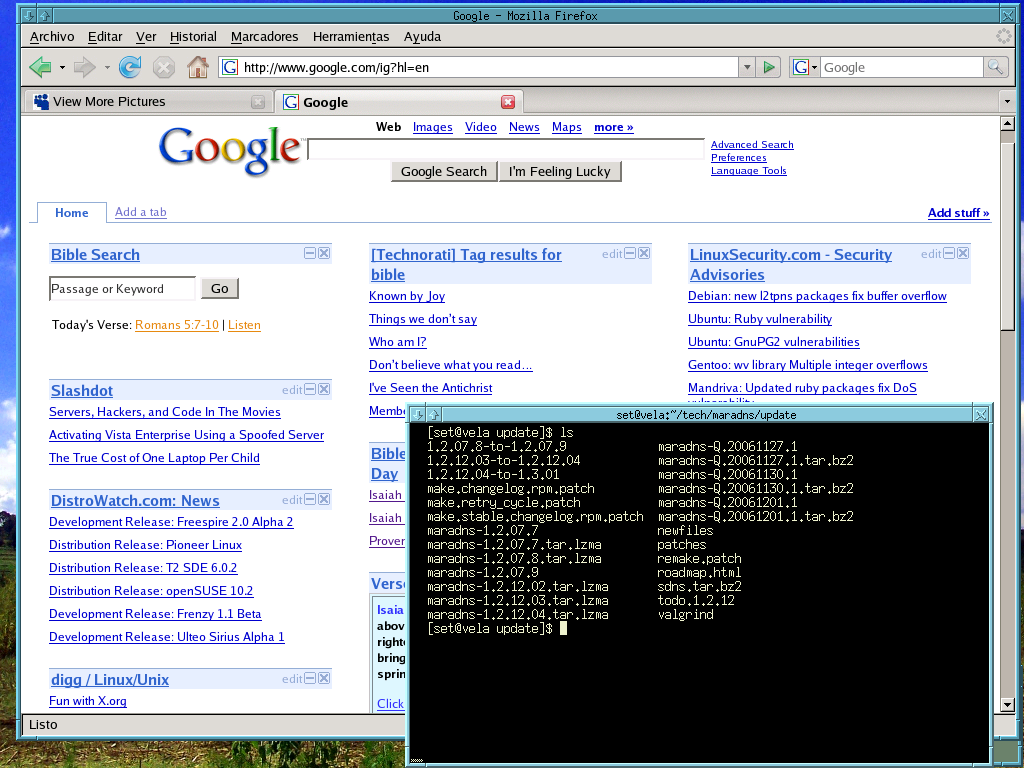Open Distribution Release: openSUSE 10.2 link
1024x768 pixels.
151,590
